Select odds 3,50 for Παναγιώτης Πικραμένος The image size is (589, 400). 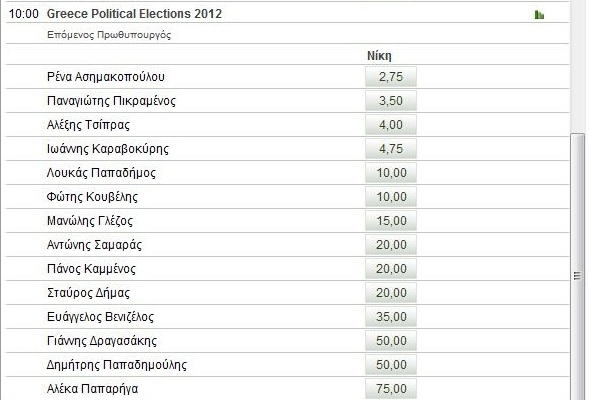click(391, 101)
